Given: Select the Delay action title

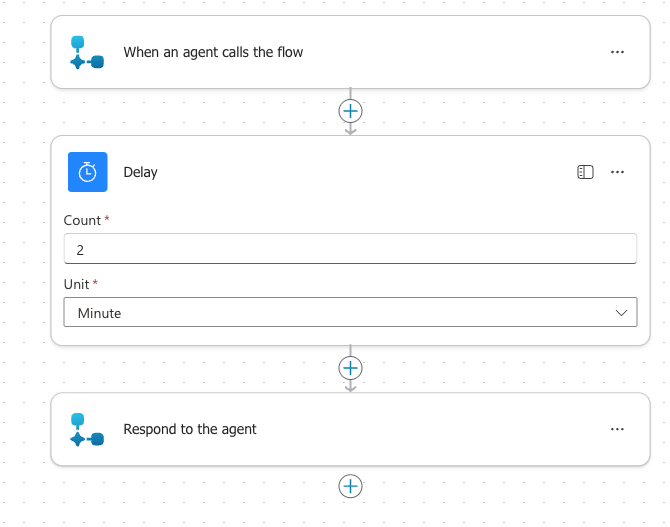Looking at the screenshot, I should 140,172.
